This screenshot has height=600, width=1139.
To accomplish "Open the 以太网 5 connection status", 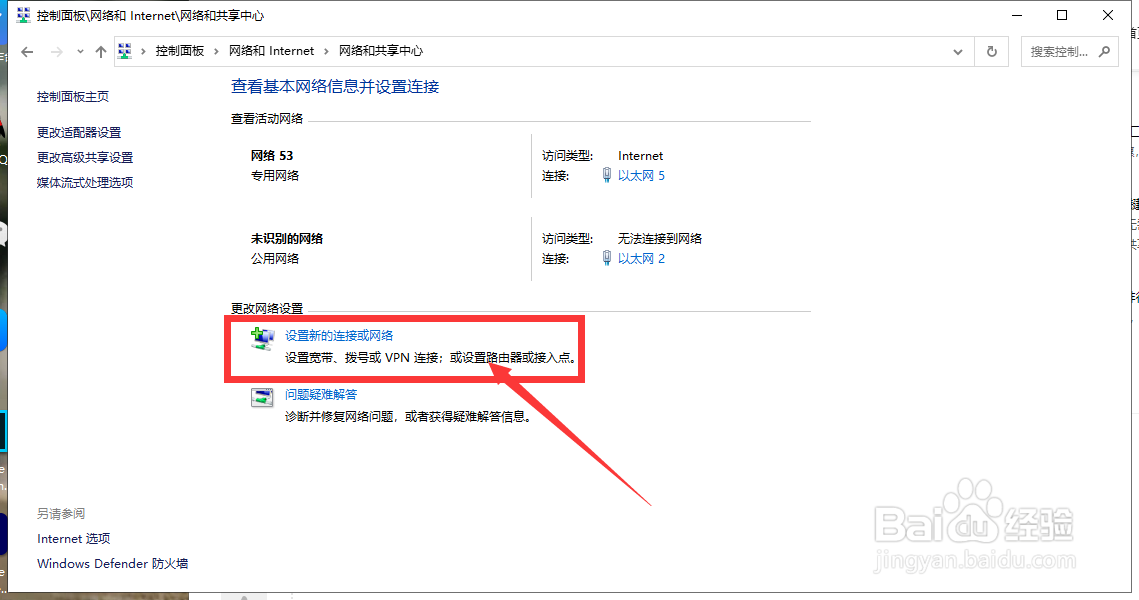I will point(640,175).
